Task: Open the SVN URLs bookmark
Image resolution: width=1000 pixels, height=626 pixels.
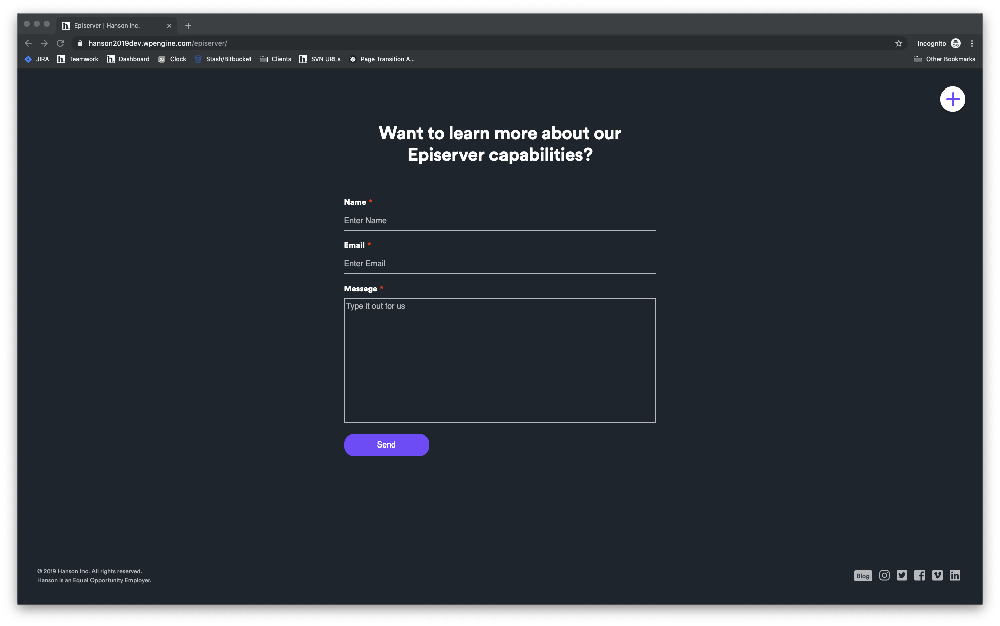Action: [320, 59]
